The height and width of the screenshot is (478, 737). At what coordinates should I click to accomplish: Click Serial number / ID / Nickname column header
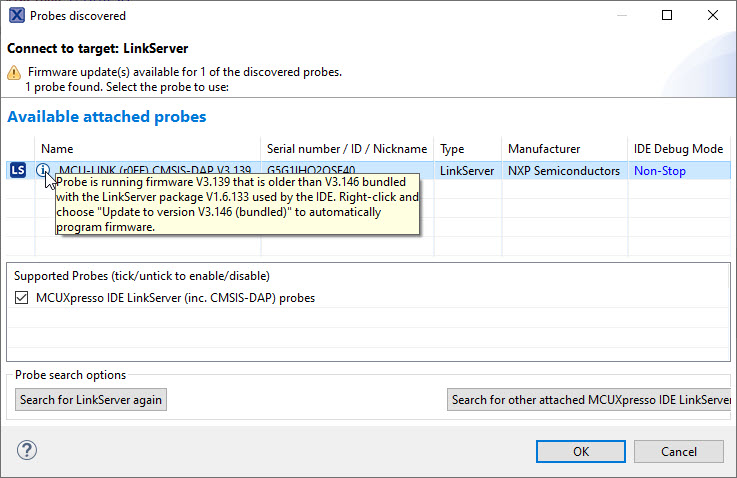tap(347, 148)
